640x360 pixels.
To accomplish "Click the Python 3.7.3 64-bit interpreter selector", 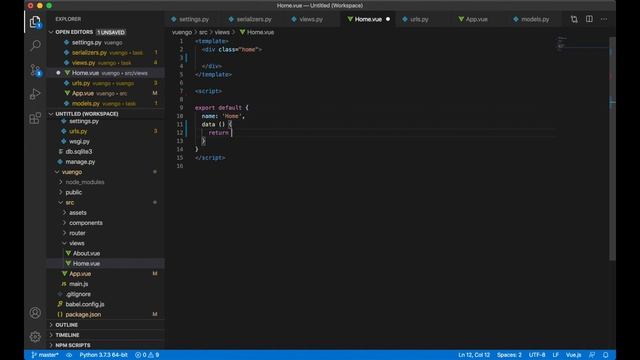I will (103, 355).
